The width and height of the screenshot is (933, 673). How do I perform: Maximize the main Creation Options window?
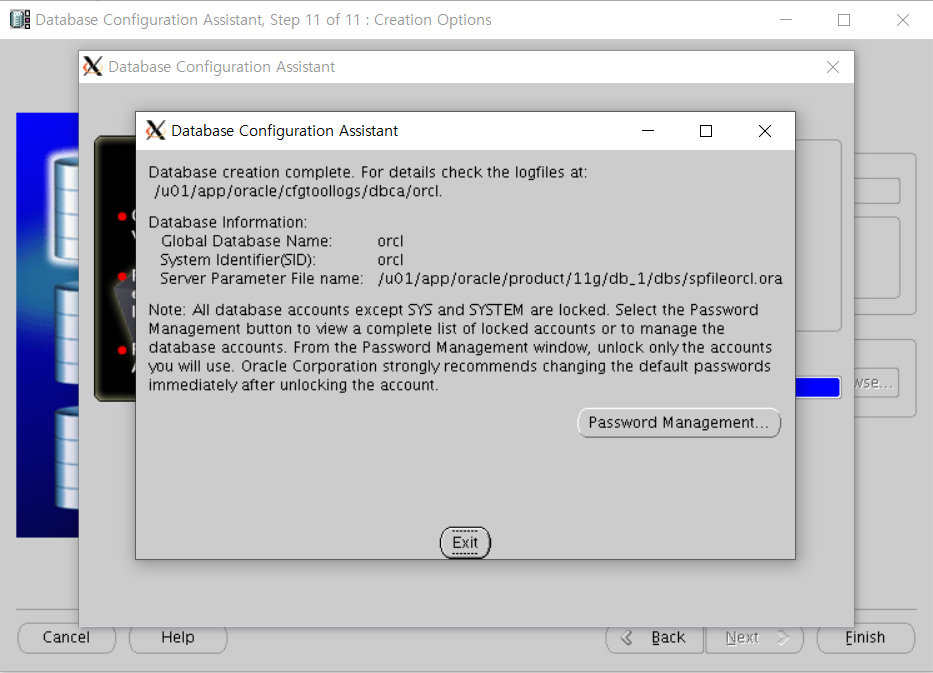tap(844, 20)
